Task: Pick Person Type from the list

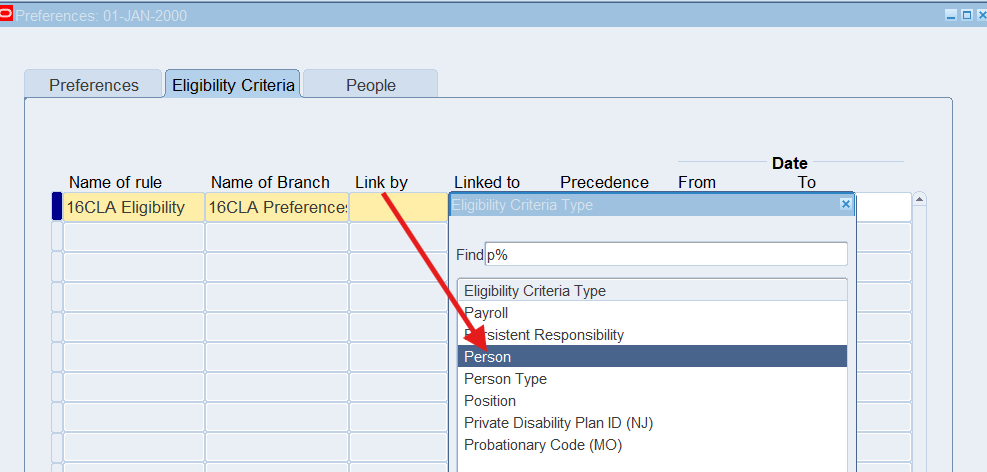Action: 505,379
